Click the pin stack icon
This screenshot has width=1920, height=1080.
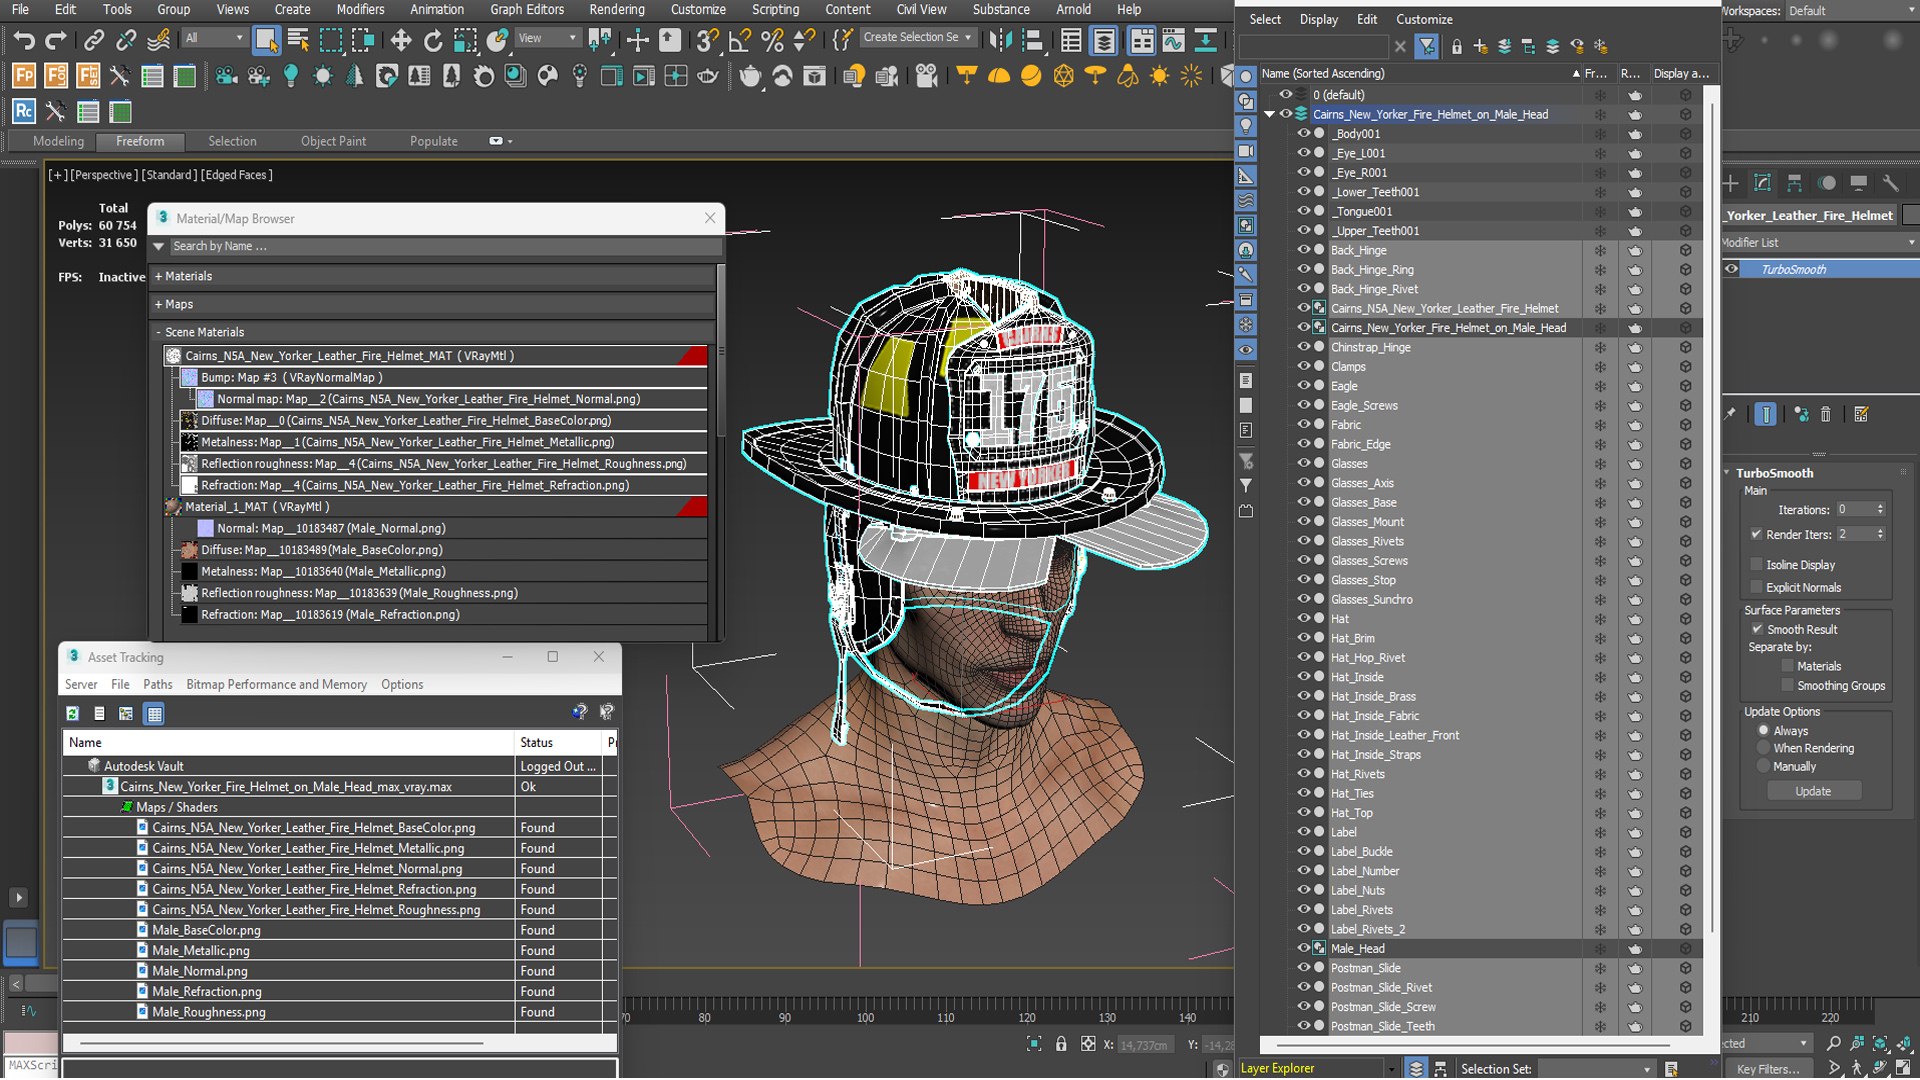[x=1730, y=414]
